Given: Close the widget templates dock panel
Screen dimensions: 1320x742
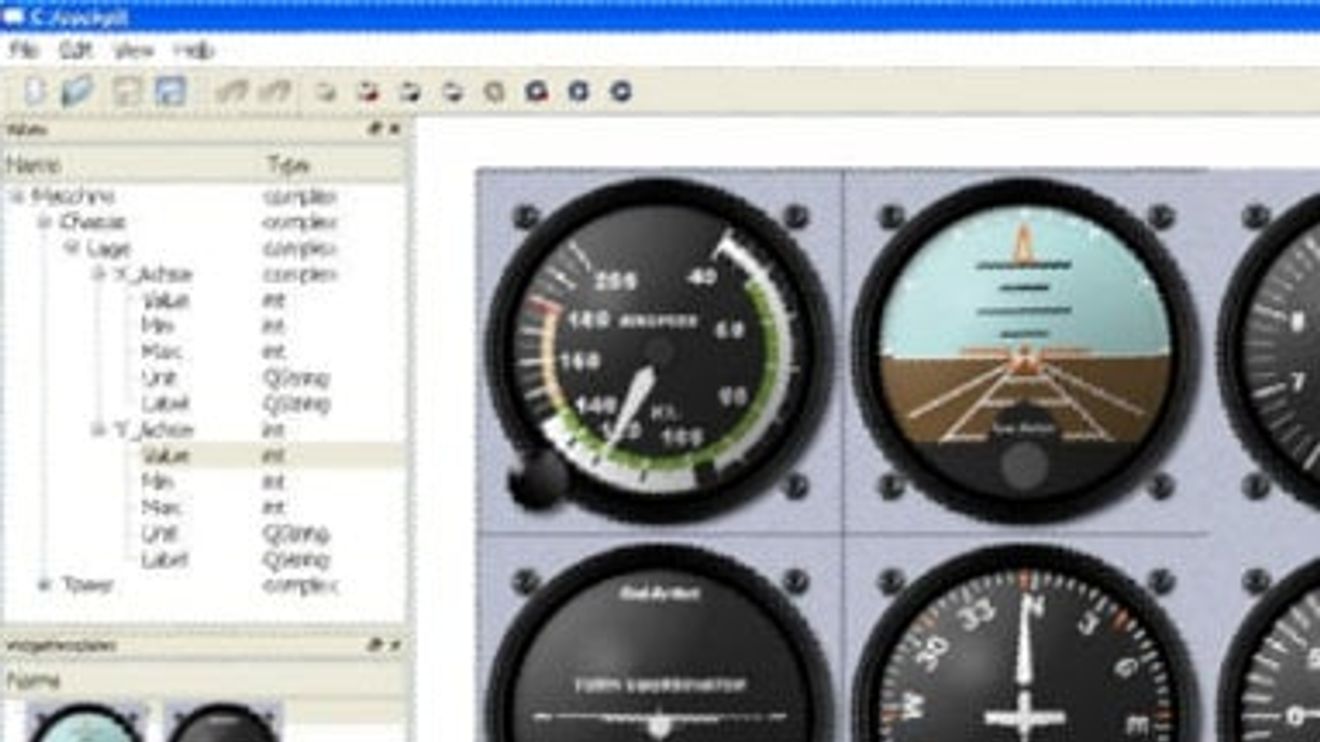Looking at the screenshot, I should point(394,646).
